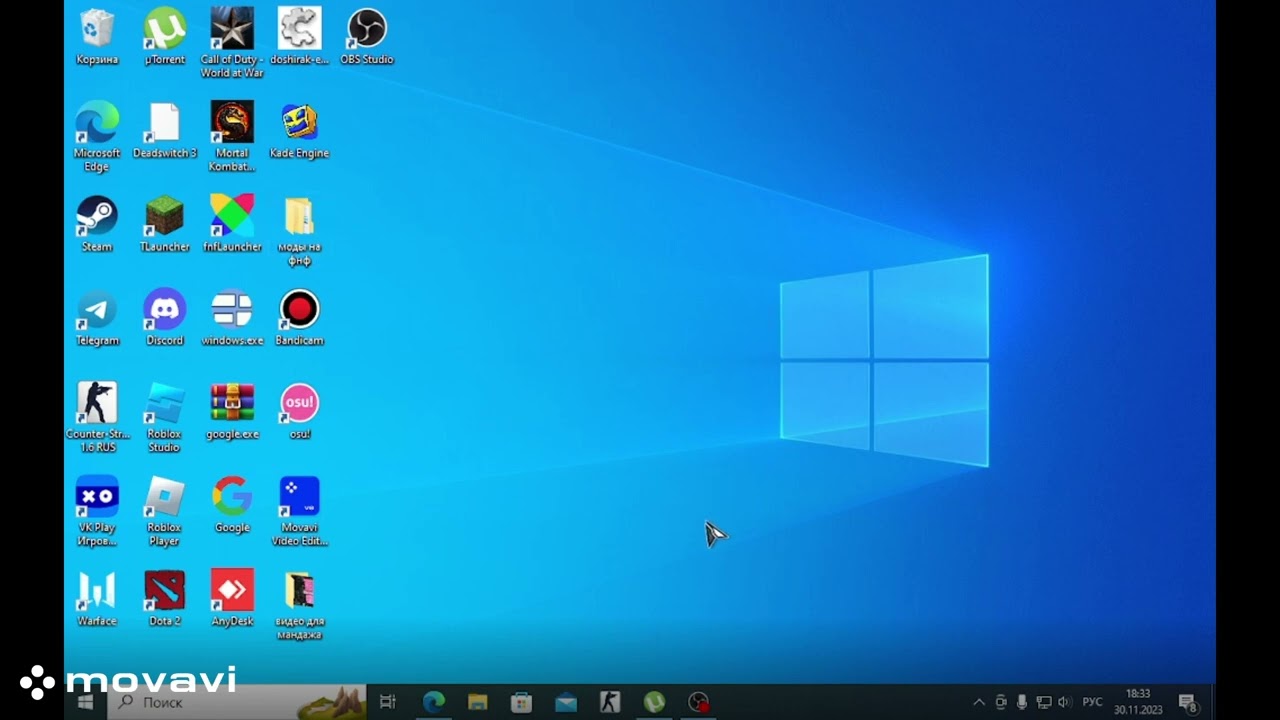Open the Корзина recycle bin icon
1280x720 pixels.
pyautogui.click(x=97, y=37)
